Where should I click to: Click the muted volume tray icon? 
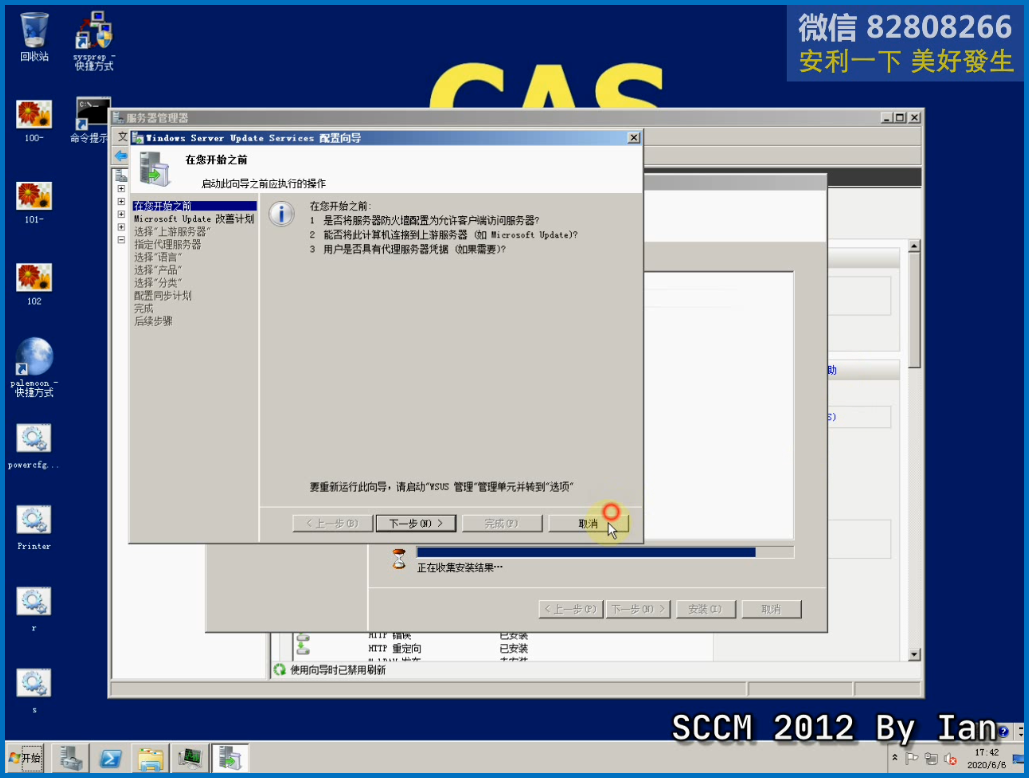(950, 759)
